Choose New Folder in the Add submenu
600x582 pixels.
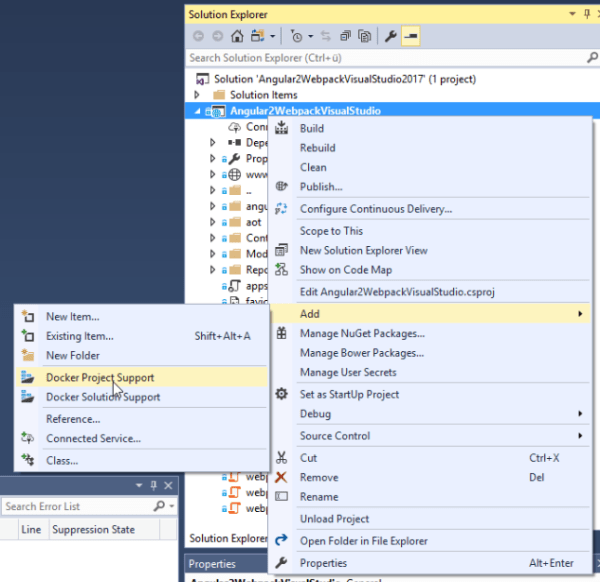click(x=142, y=355)
